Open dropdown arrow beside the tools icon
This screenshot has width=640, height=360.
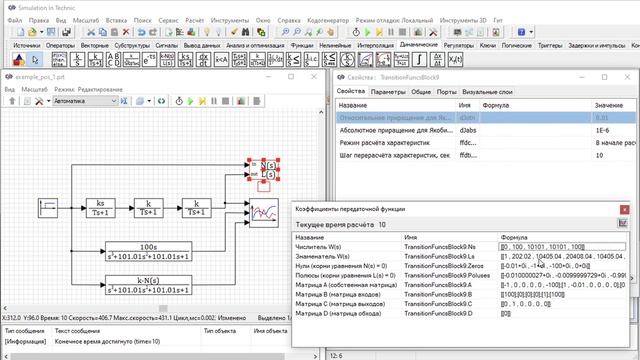coord(49,101)
